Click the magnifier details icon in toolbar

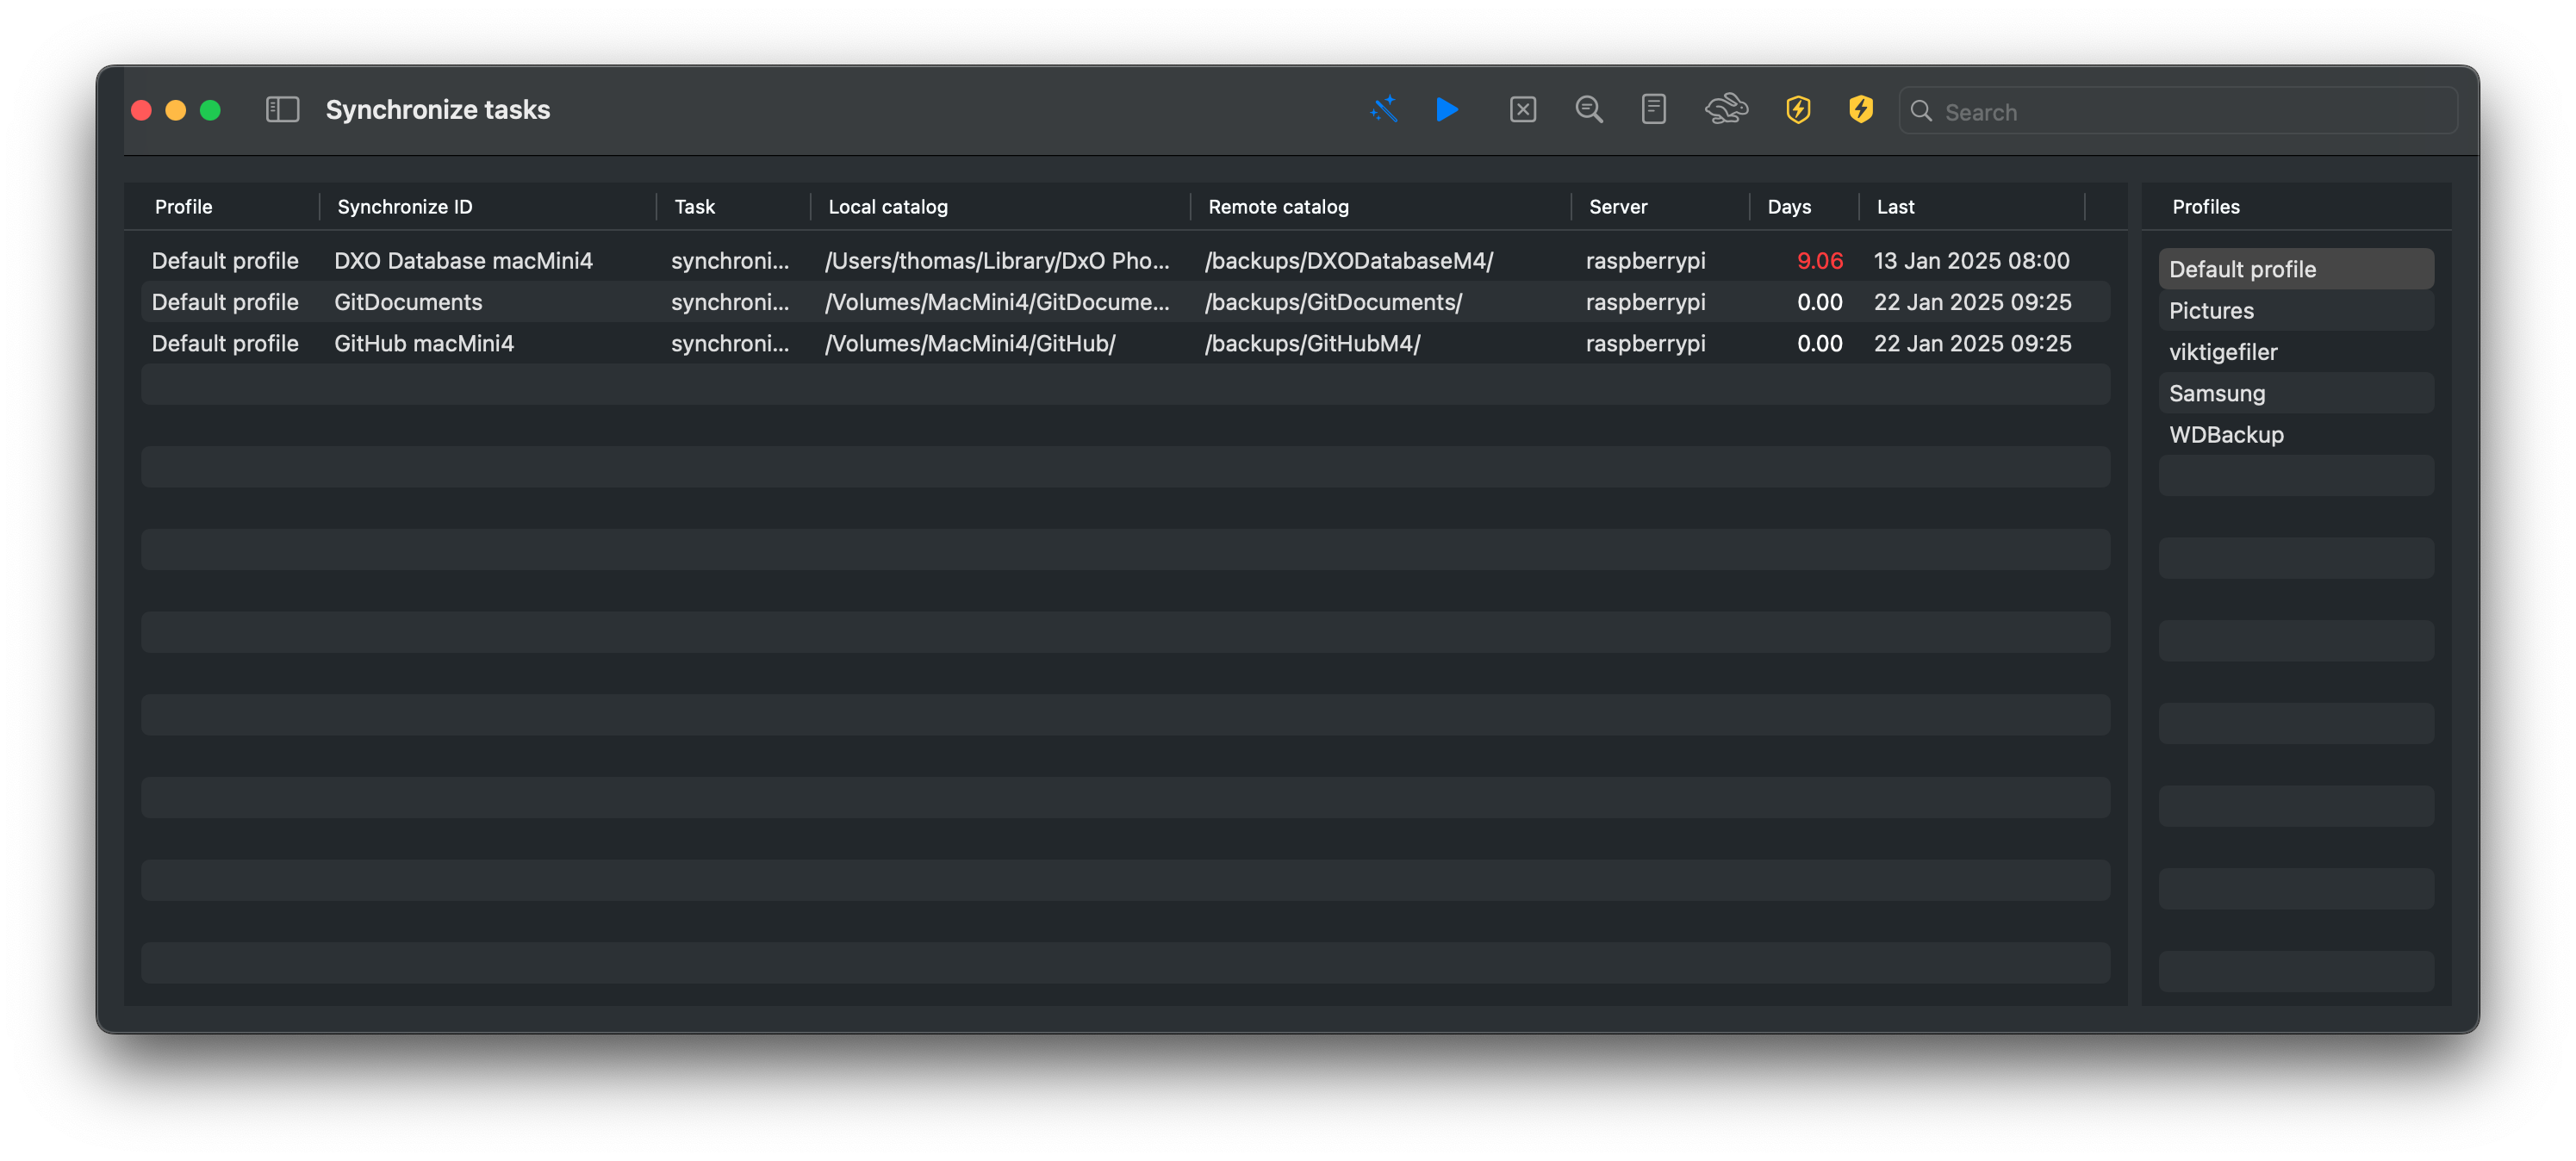(x=1588, y=110)
